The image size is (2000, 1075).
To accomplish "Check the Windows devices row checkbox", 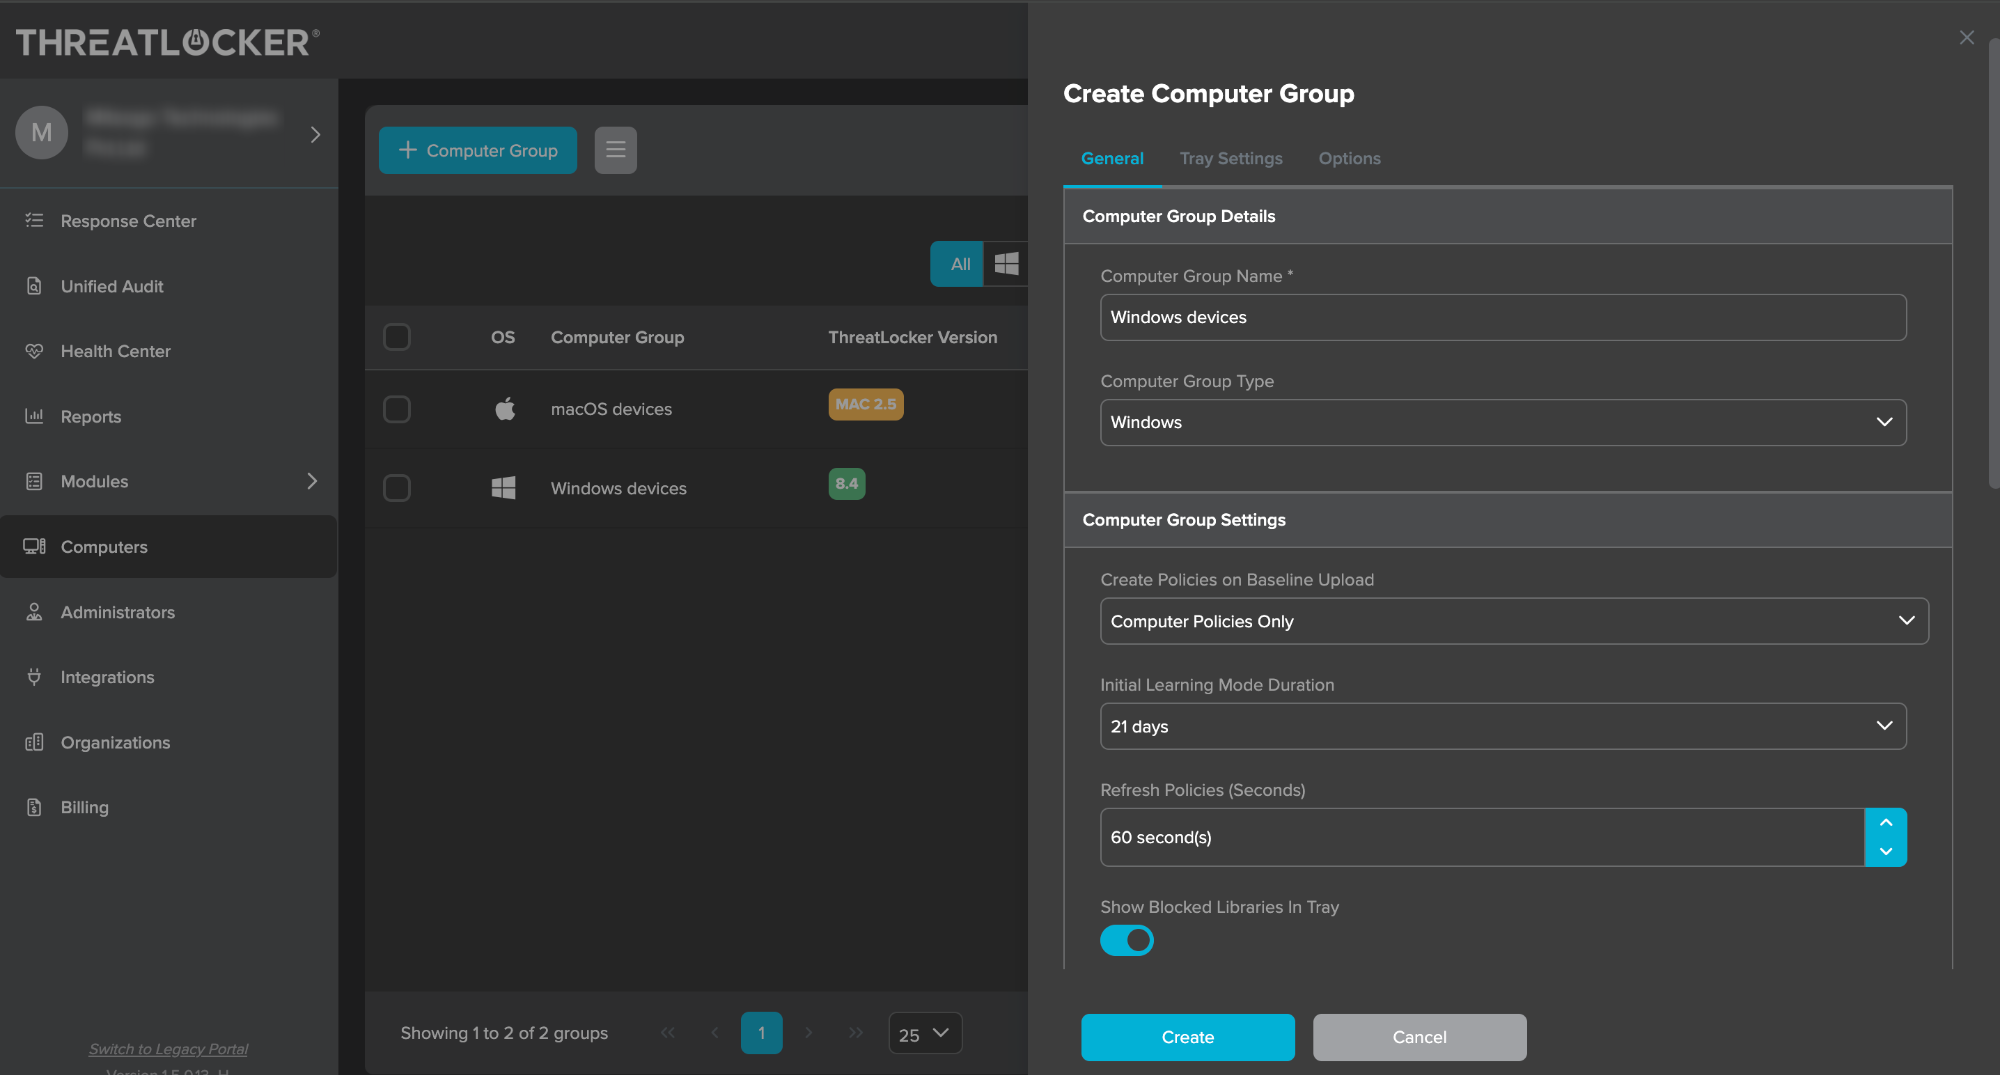I will (397, 488).
